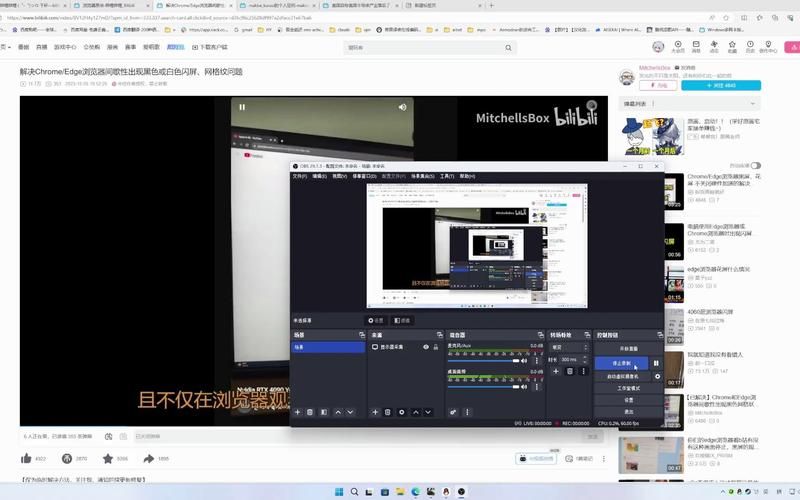800x500 pixels.
Task: Pause recording with the pause icon in OBS Controls
Action: [x=657, y=363]
